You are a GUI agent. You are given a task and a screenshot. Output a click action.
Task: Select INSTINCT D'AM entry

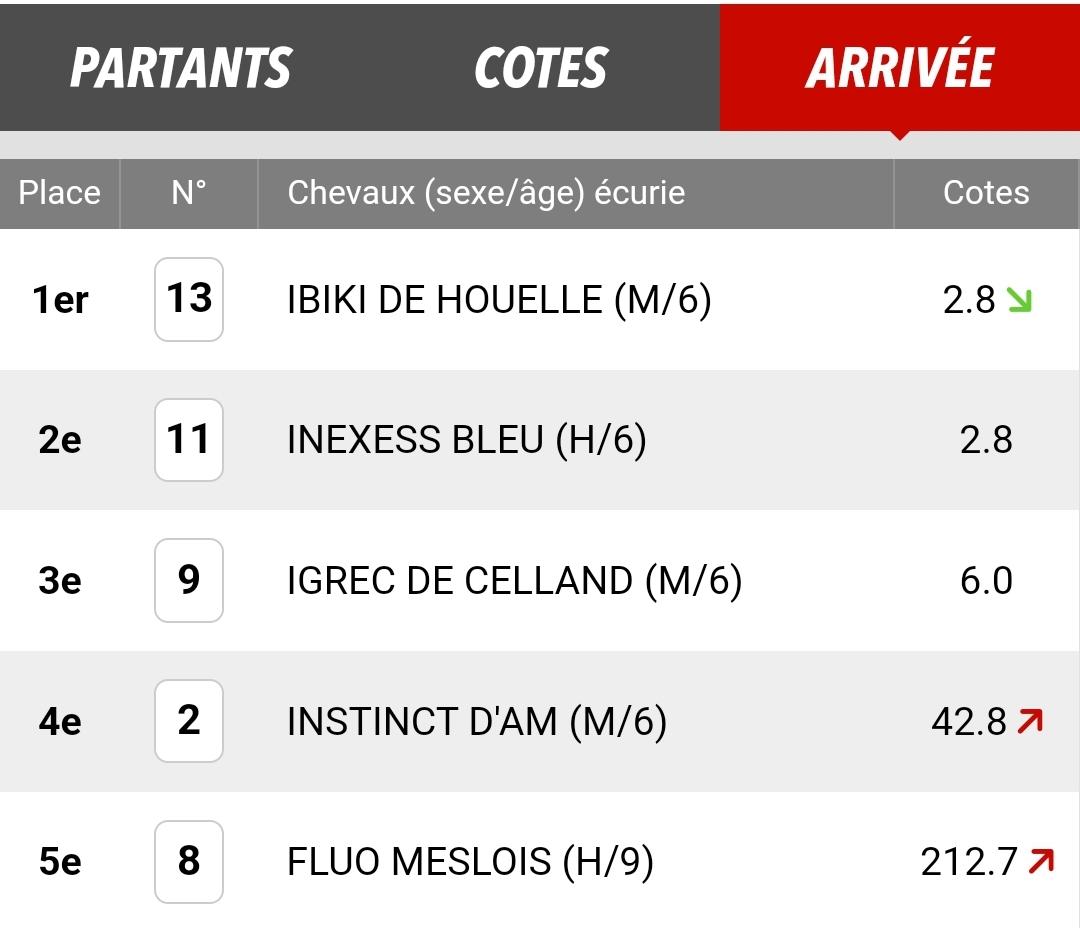(x=477, y=721)
